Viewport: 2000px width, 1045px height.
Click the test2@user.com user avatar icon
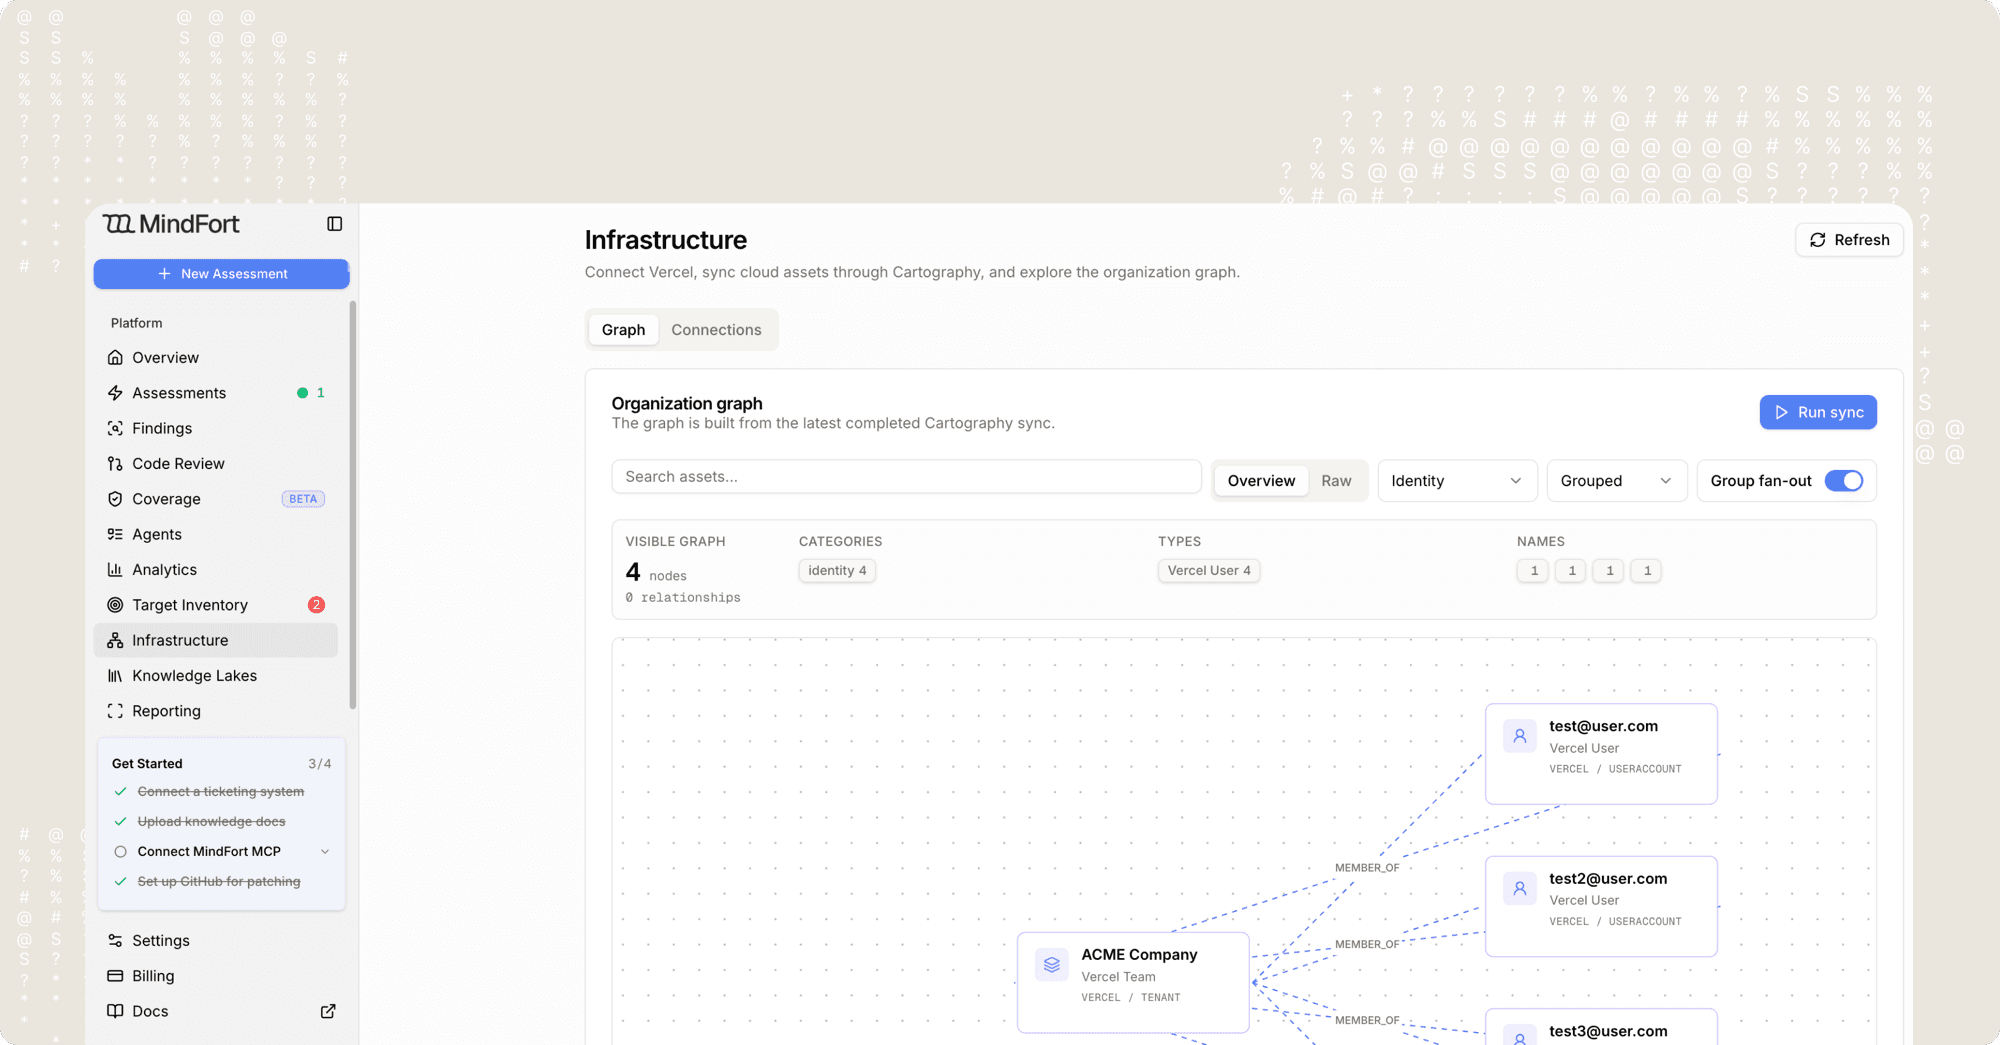click(x=1520, y=888)
